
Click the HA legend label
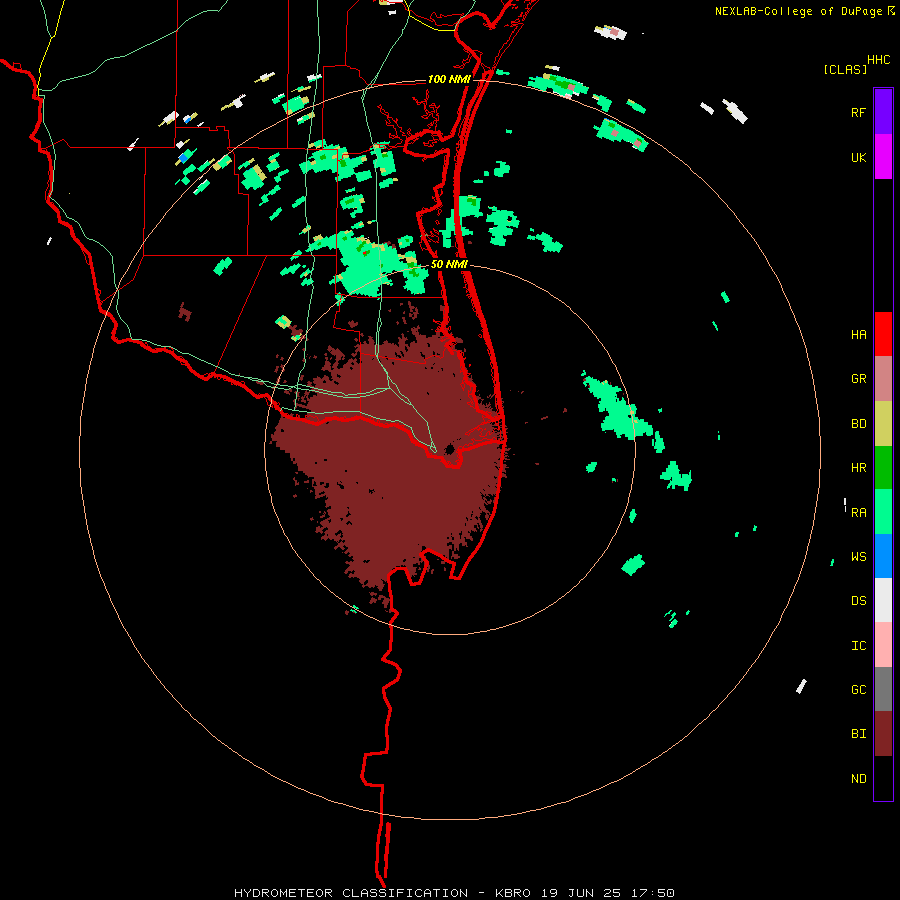tap(858, 335)
